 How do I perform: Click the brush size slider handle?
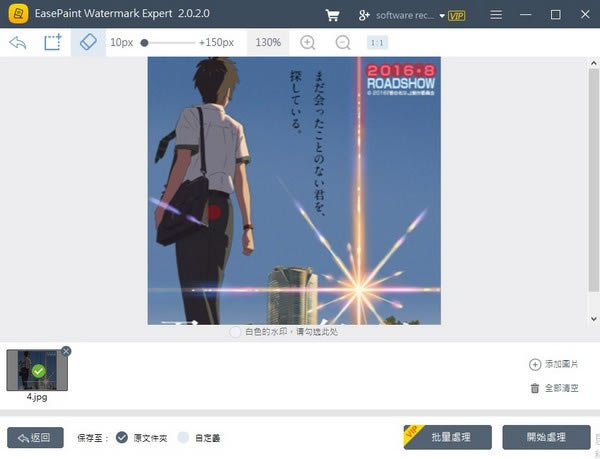coord(145,43)
